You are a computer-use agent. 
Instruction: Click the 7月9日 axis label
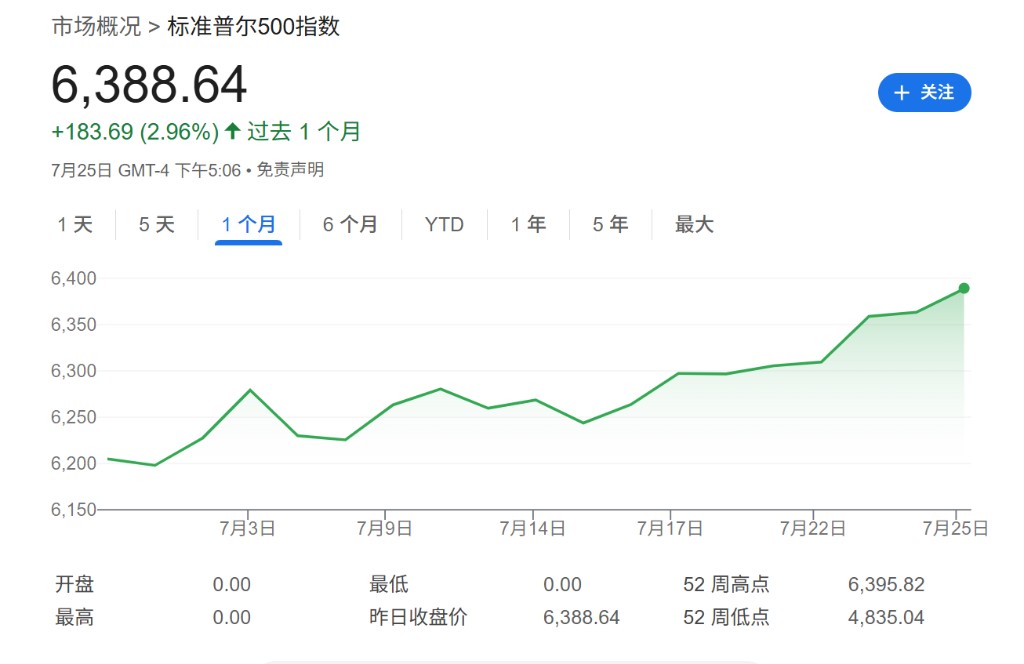tap(384, 528)
